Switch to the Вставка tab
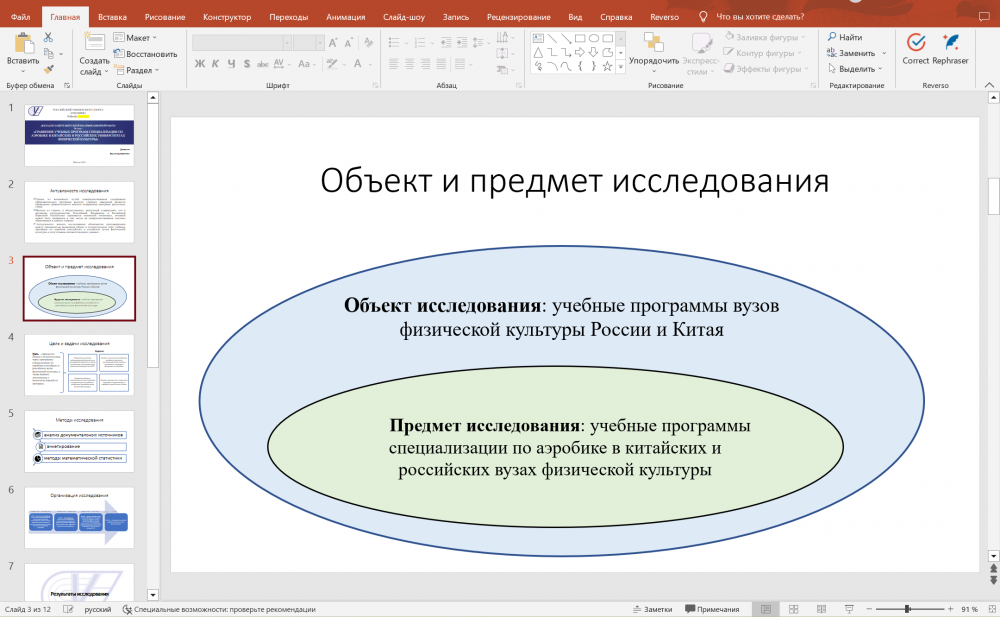 tap(112, 17)
